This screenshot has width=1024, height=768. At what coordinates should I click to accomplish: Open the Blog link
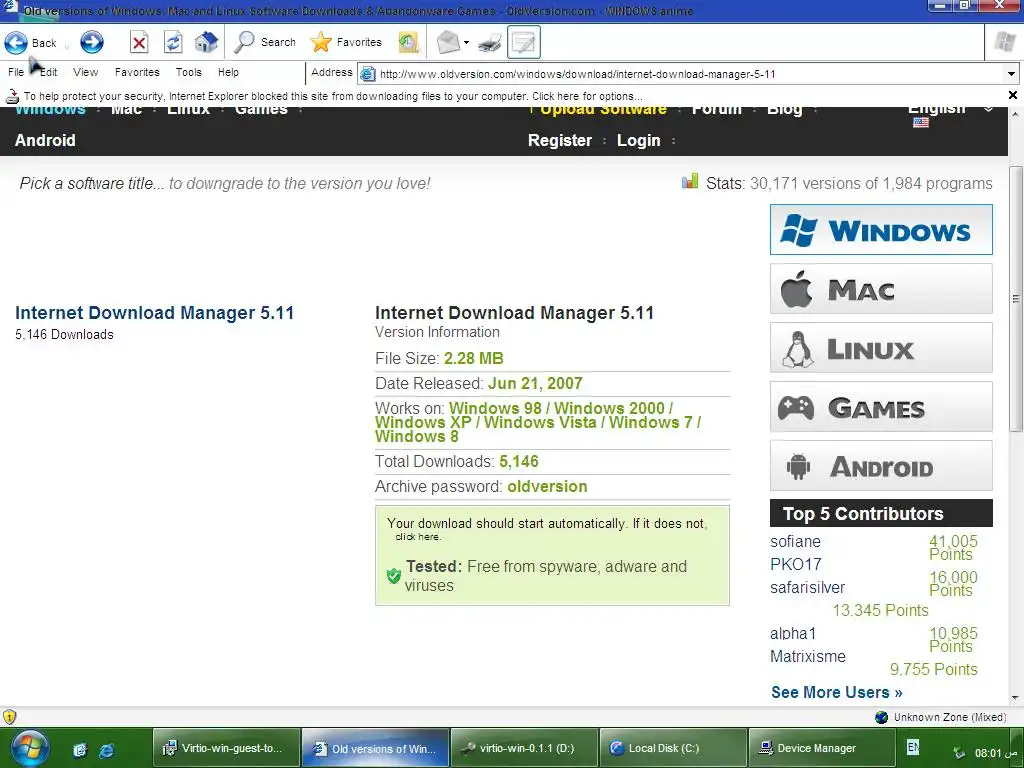pyautogui.click(x=784, y=110)
